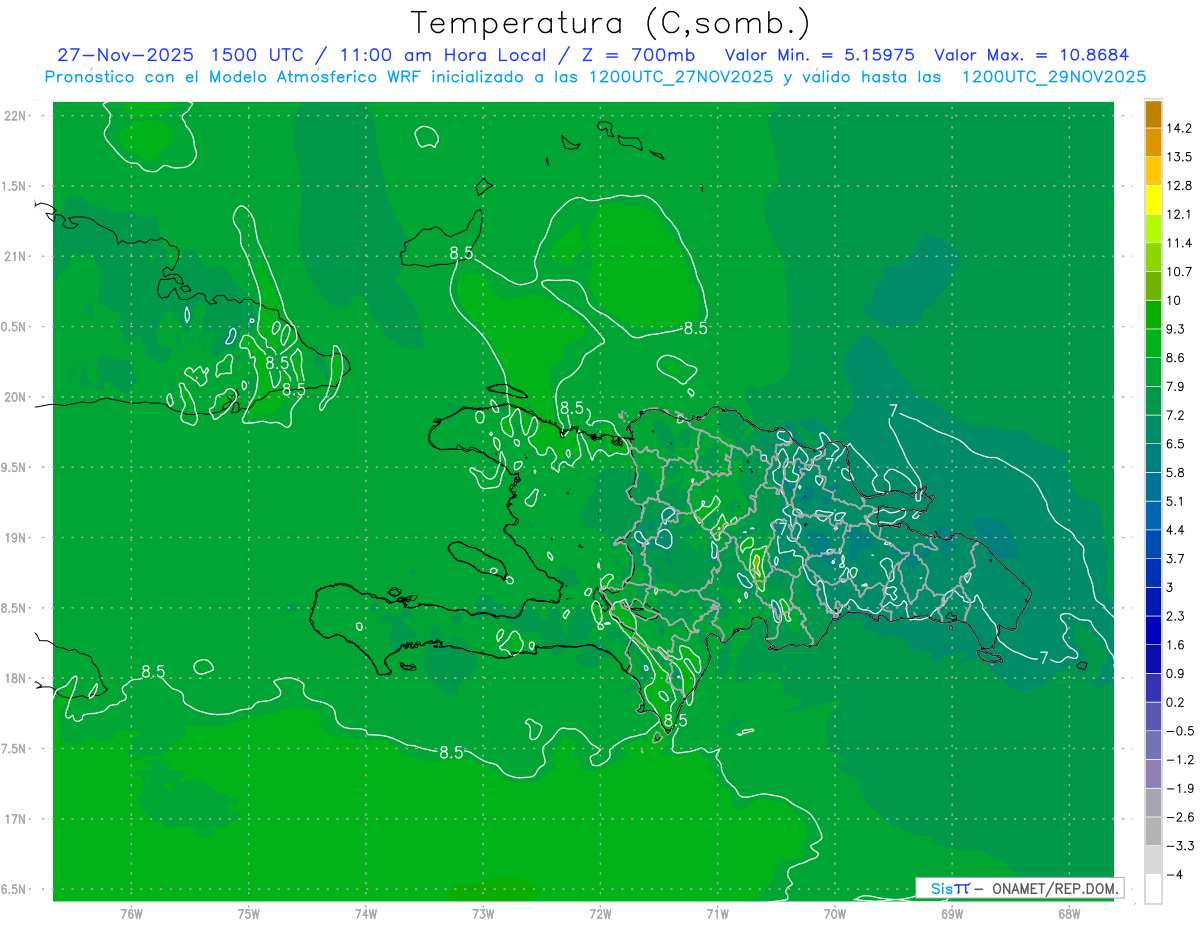
Task: Click the purple swatch between -1.2 and -1.9
Action: pyautogui.click(x=1153, y=773)
